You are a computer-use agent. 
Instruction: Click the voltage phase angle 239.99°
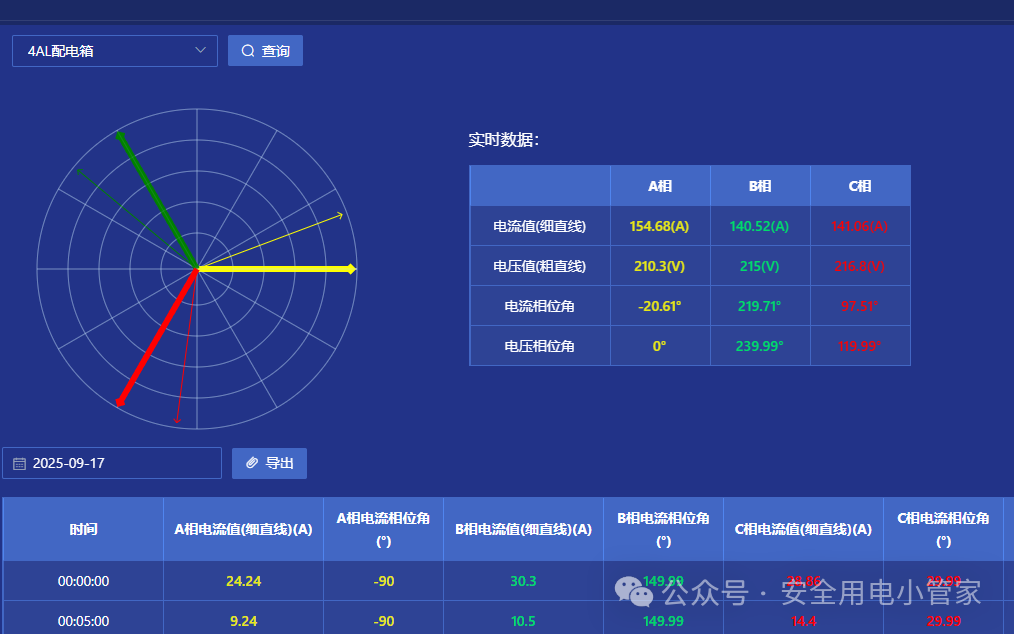tap(759, 347)
